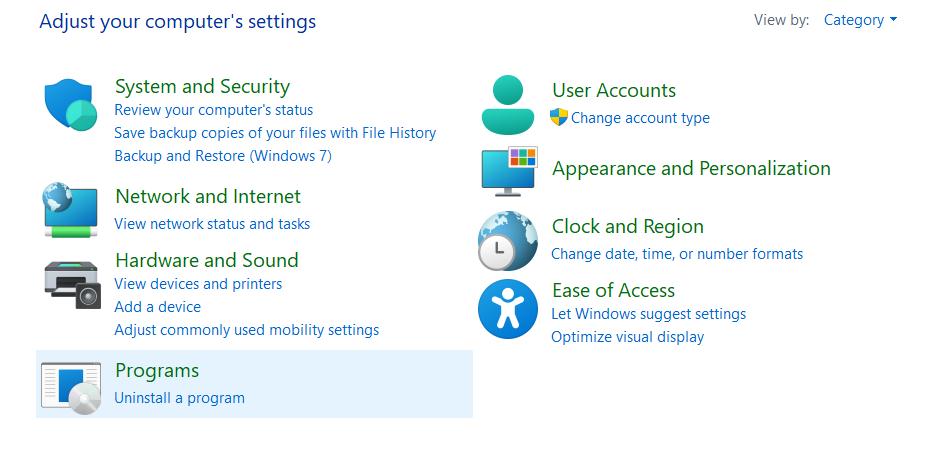Open Network and Internet category
This screenshot has height=458, width=941.
coord(208,196)
